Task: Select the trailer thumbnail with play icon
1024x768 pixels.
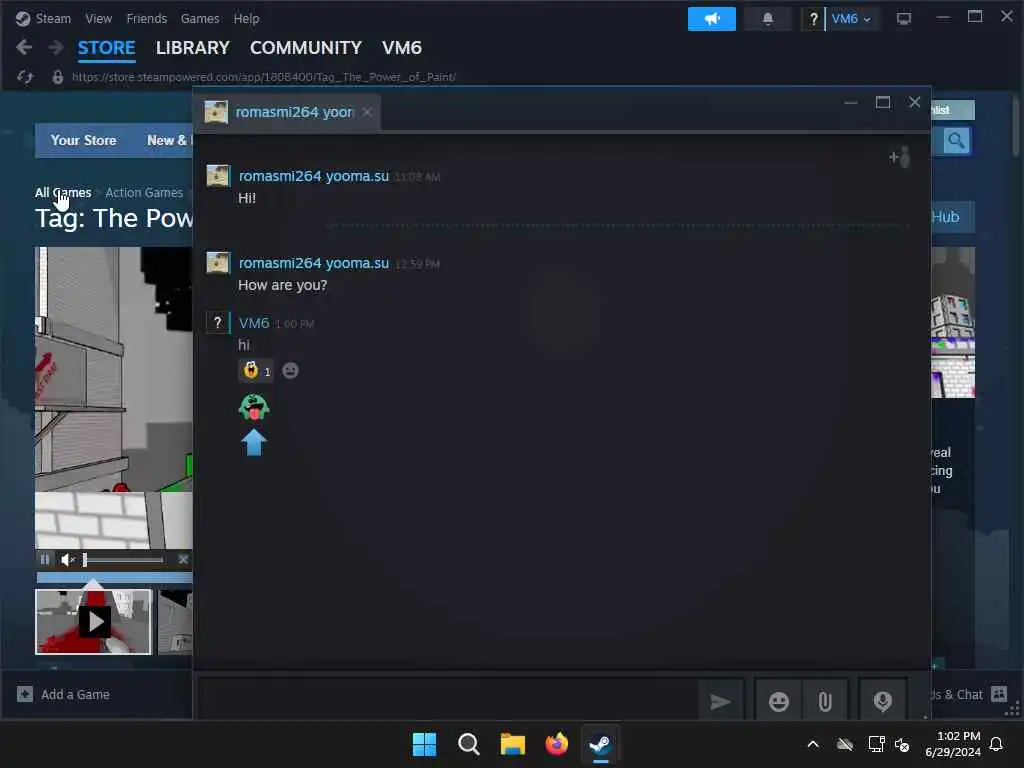Action: pyautogui.click(x=93, y=621)
